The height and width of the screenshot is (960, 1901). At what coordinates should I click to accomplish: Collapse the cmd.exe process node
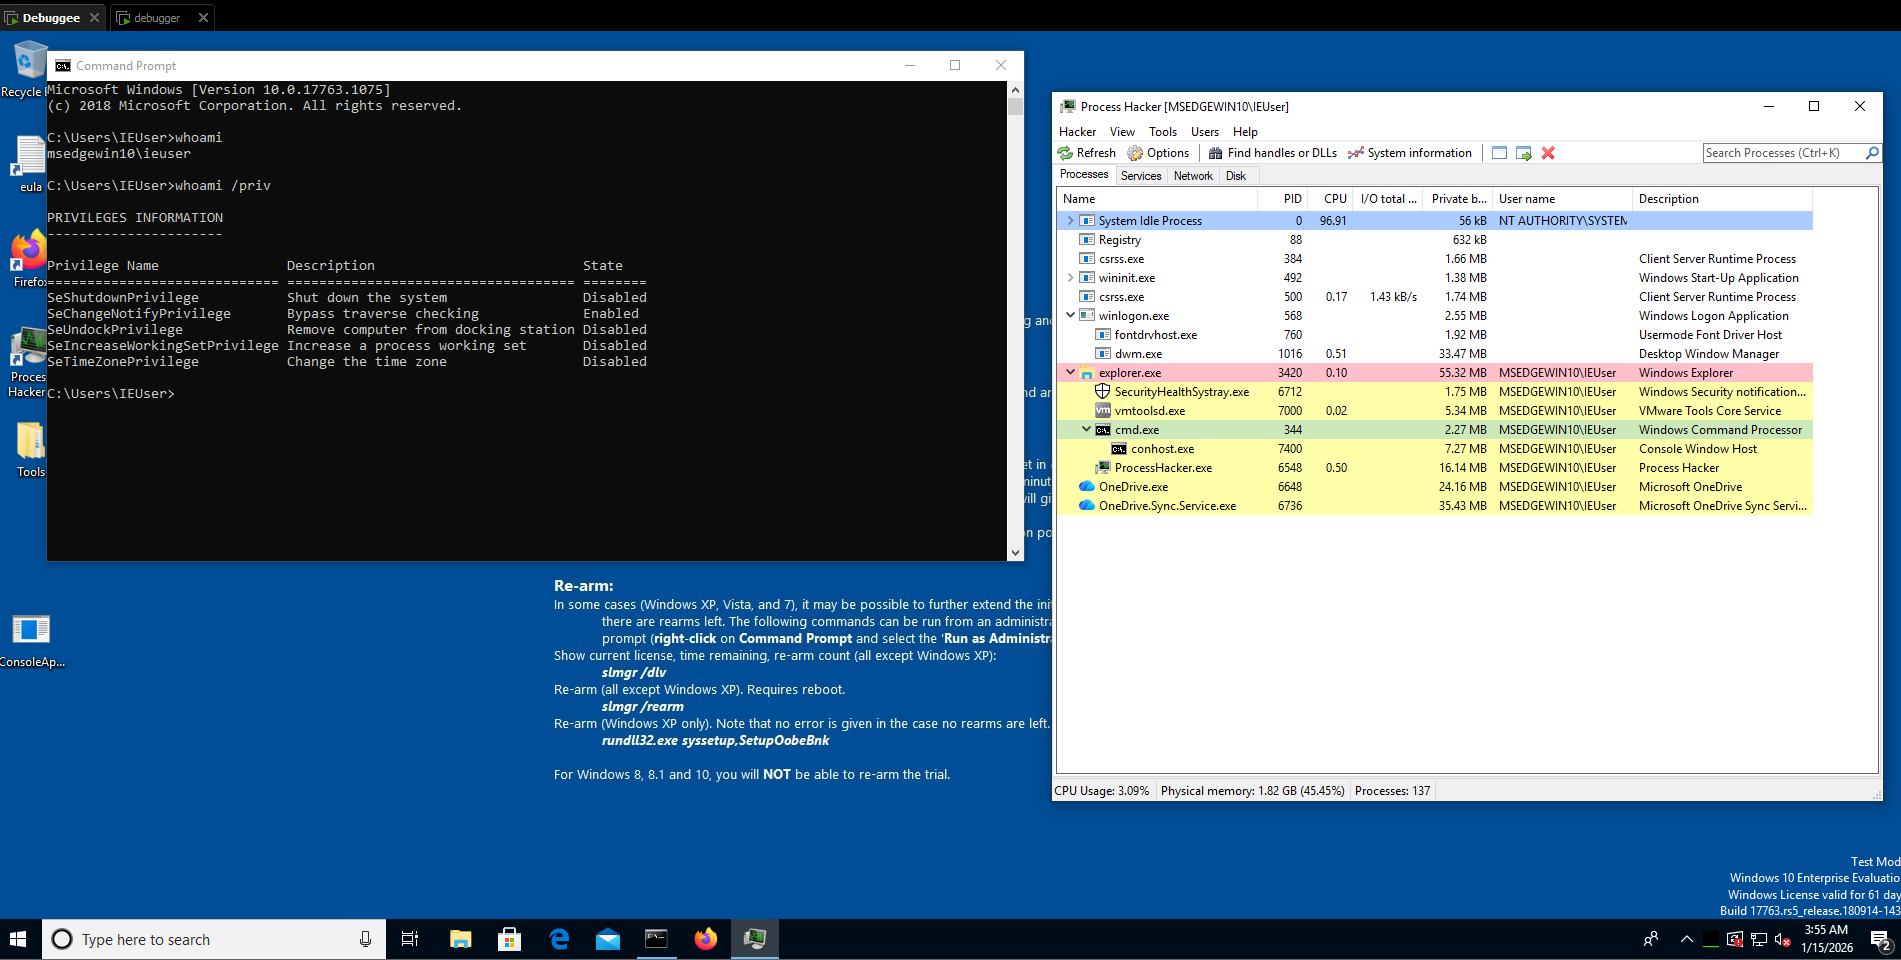pyautogui.click(x=1086, y=430)
